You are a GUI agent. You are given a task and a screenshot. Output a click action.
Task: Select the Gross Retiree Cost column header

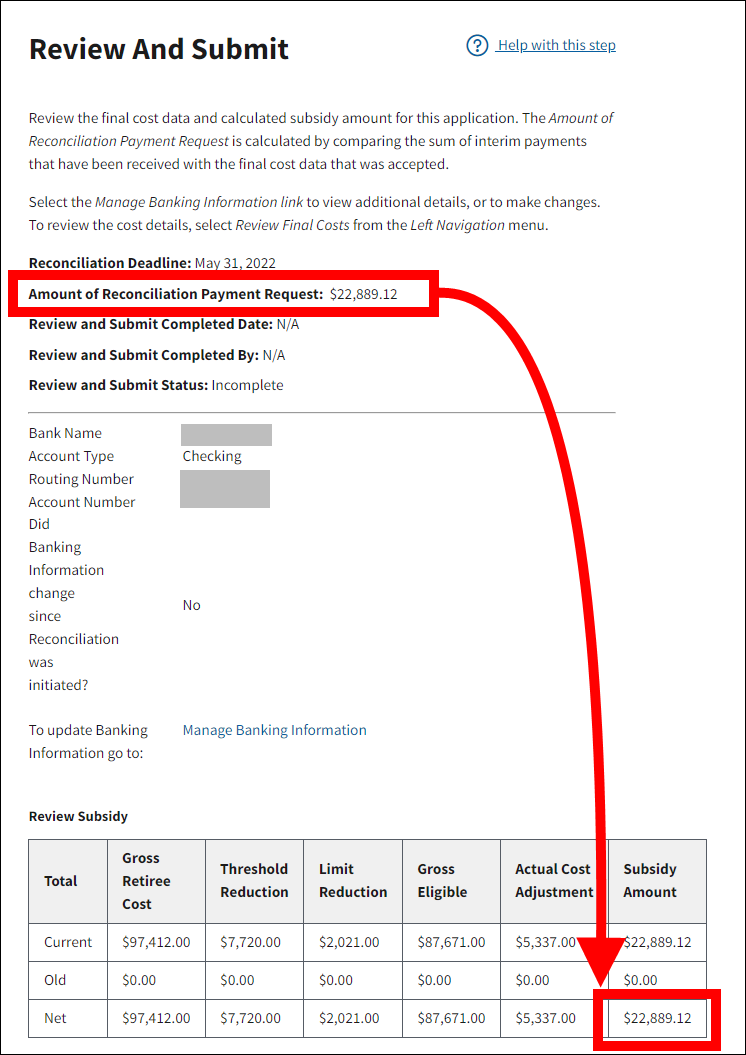click(x=146, y=881)
